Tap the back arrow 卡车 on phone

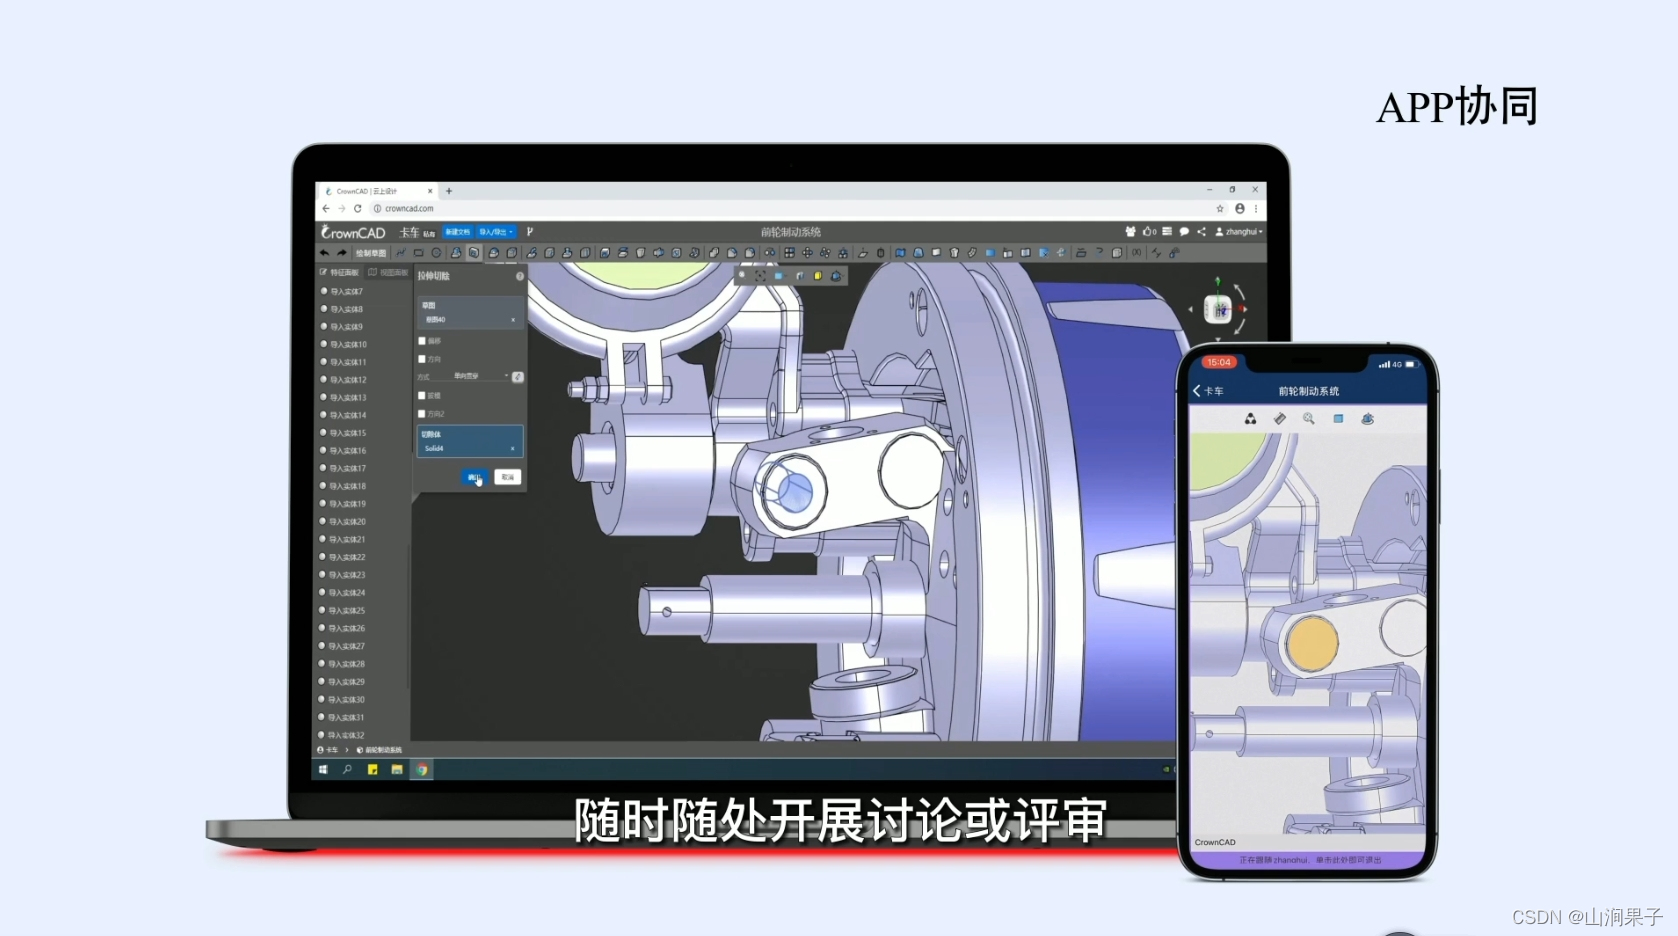(1208, 391)
